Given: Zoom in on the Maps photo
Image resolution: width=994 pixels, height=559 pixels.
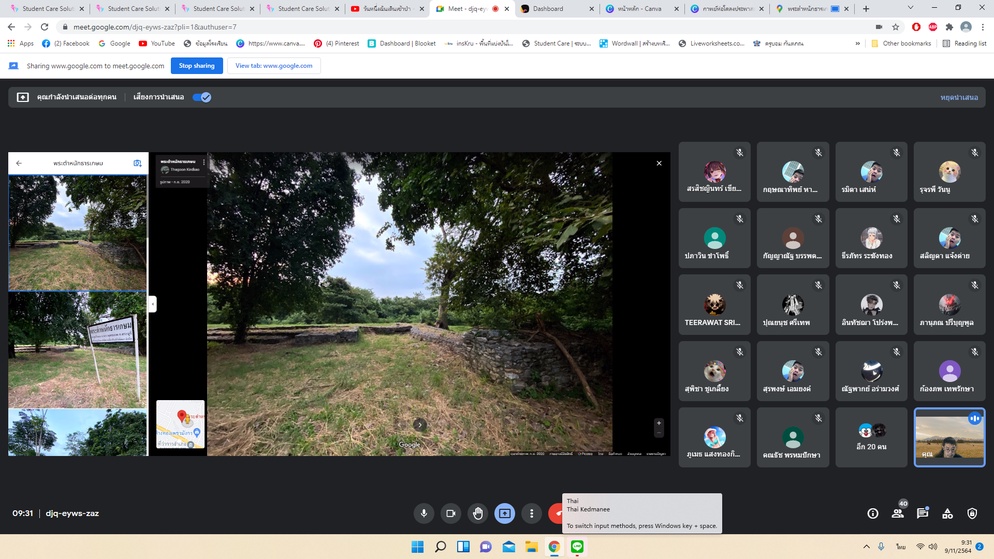Looking at the screenshot, I should (659, 423).
